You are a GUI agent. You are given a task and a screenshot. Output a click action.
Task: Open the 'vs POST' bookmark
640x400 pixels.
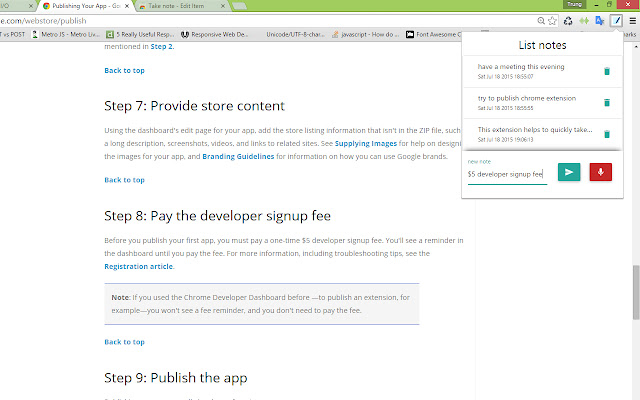pyautogui.click(x=13, y=35)
